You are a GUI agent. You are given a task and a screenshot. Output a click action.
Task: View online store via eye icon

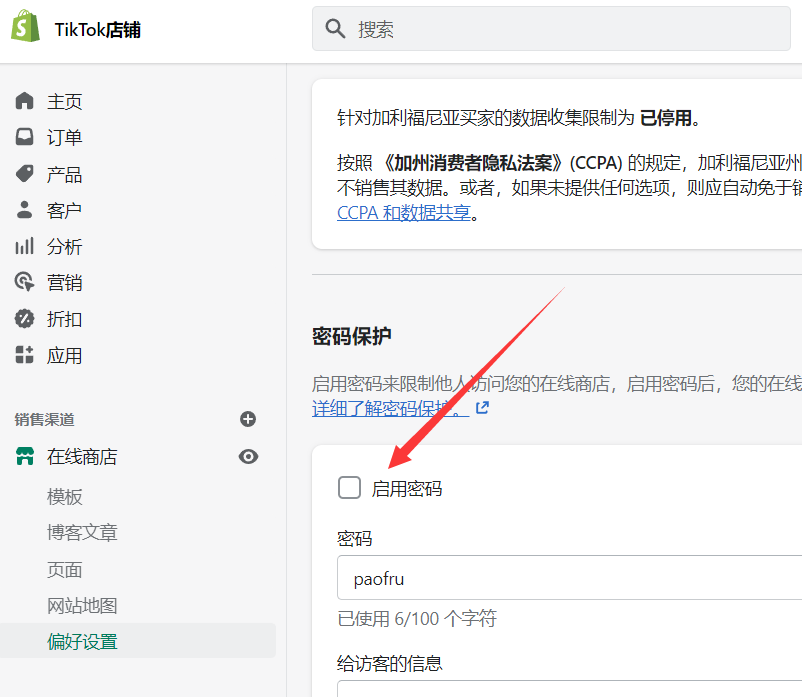tap(248, 457)
